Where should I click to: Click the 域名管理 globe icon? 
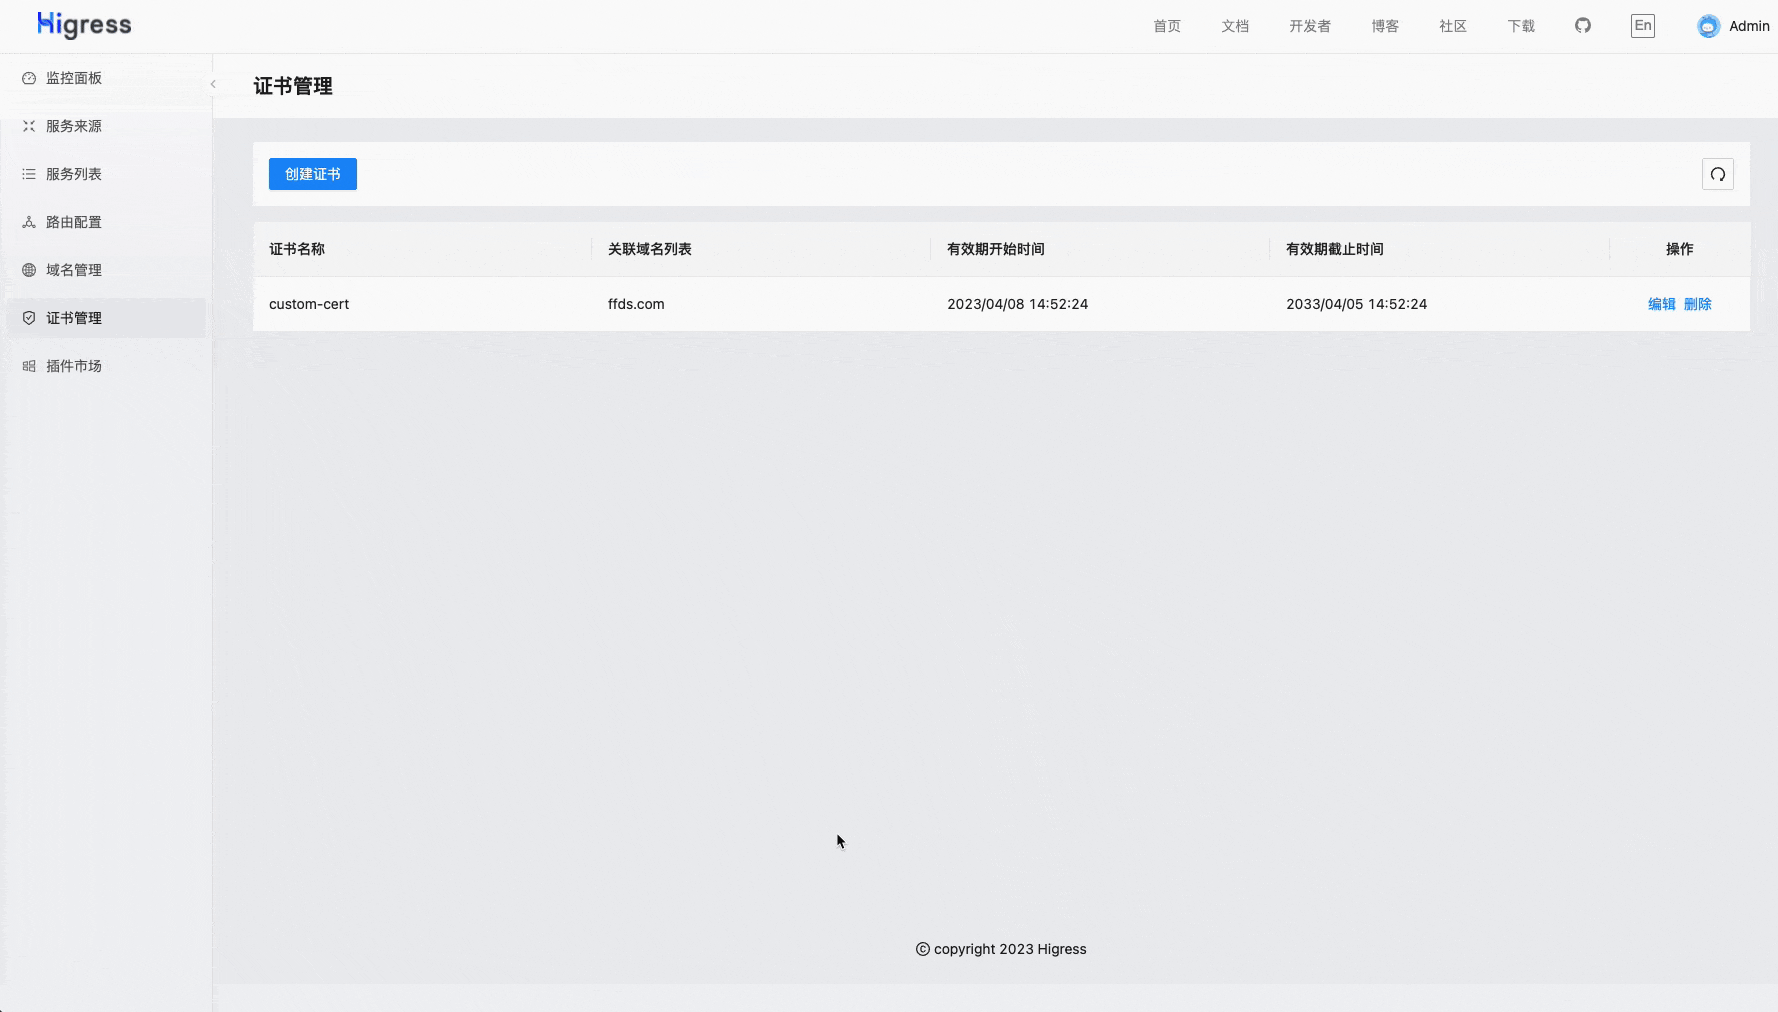click(x=29, y=270)
